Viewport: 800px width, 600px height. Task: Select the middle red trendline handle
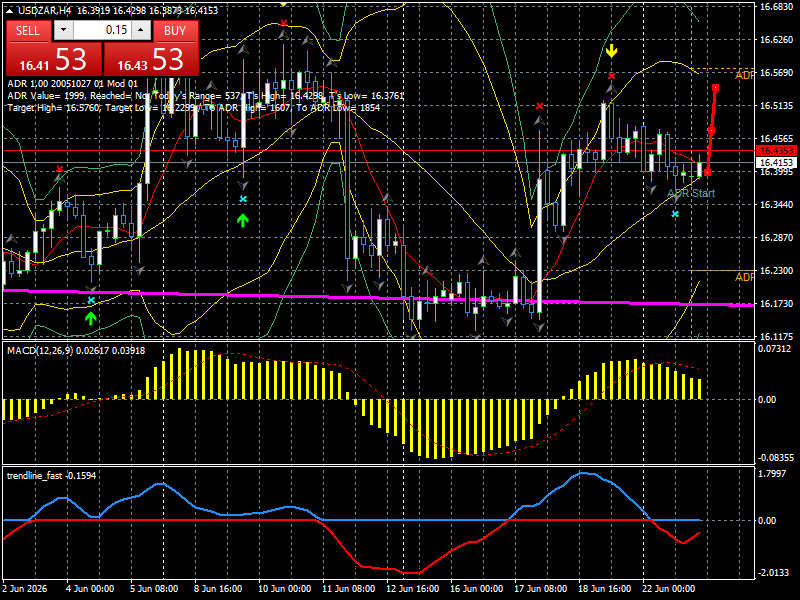711,131
